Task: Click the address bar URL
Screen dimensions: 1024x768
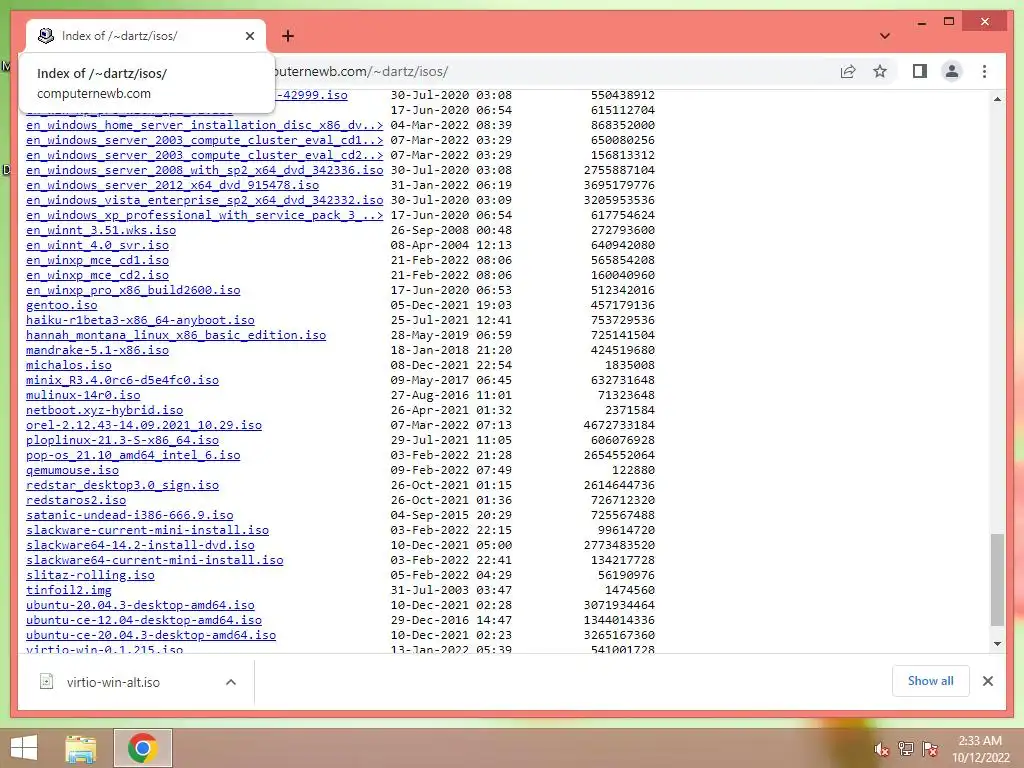Action: click(360, 72)
